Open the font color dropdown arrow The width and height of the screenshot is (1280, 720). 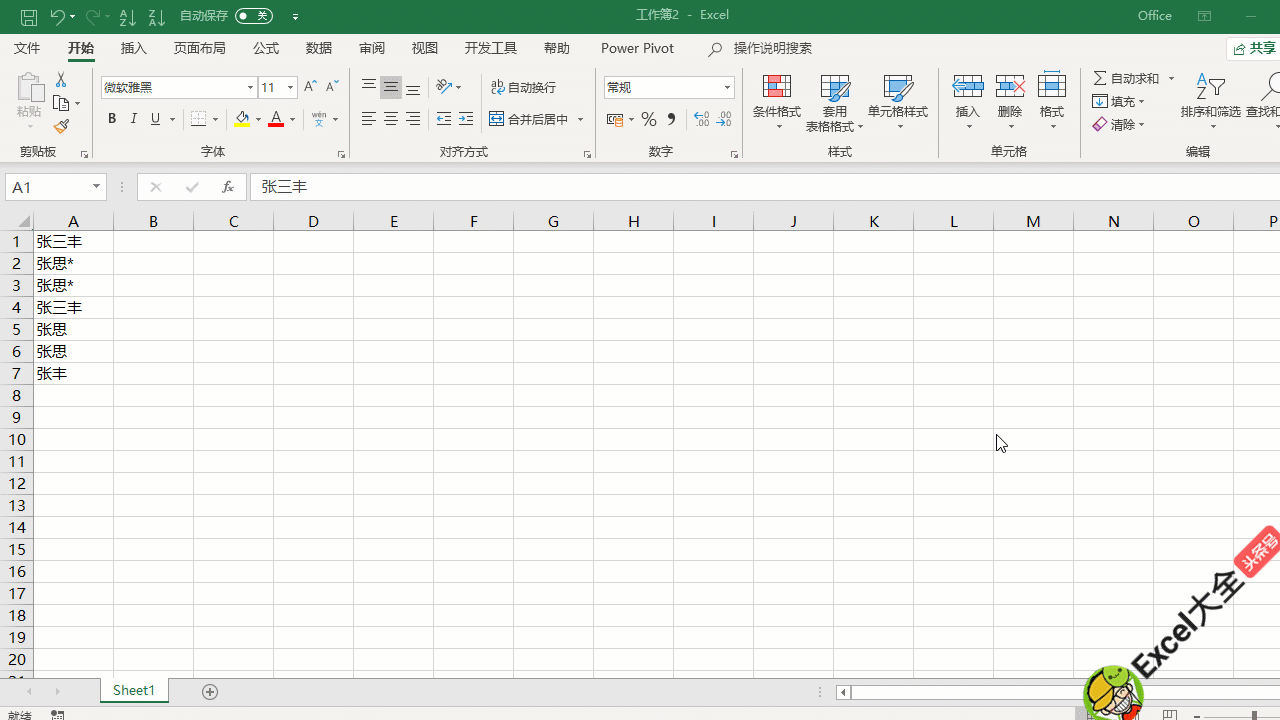click(292, 120)
